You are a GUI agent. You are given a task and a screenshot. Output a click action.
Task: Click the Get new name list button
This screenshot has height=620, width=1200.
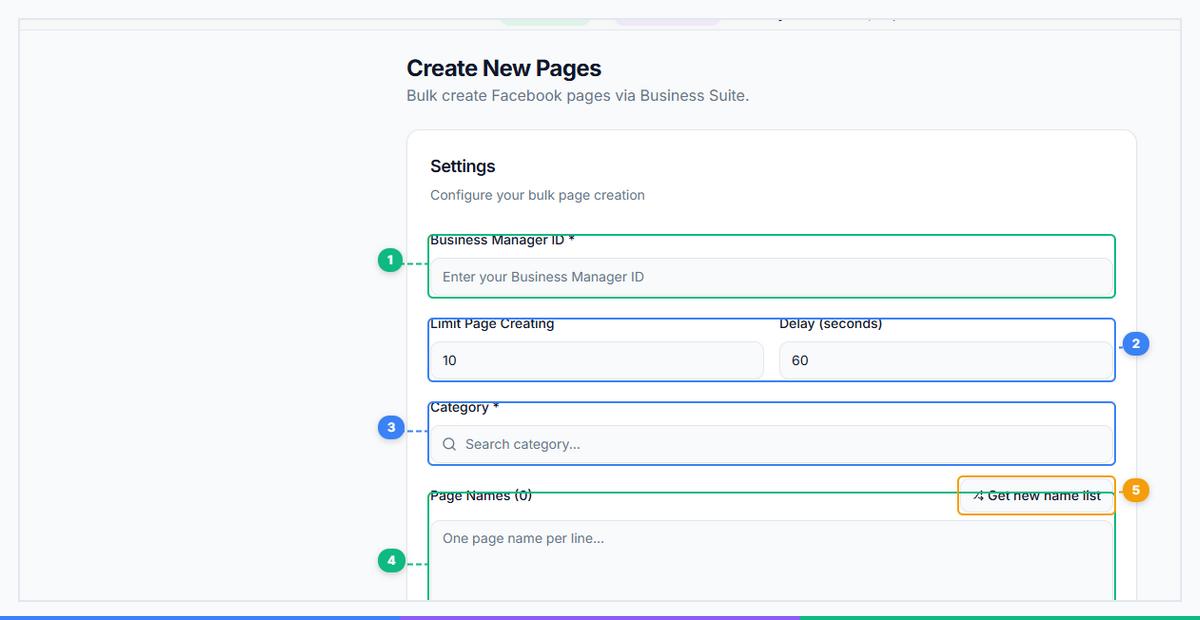[1037, 496]
